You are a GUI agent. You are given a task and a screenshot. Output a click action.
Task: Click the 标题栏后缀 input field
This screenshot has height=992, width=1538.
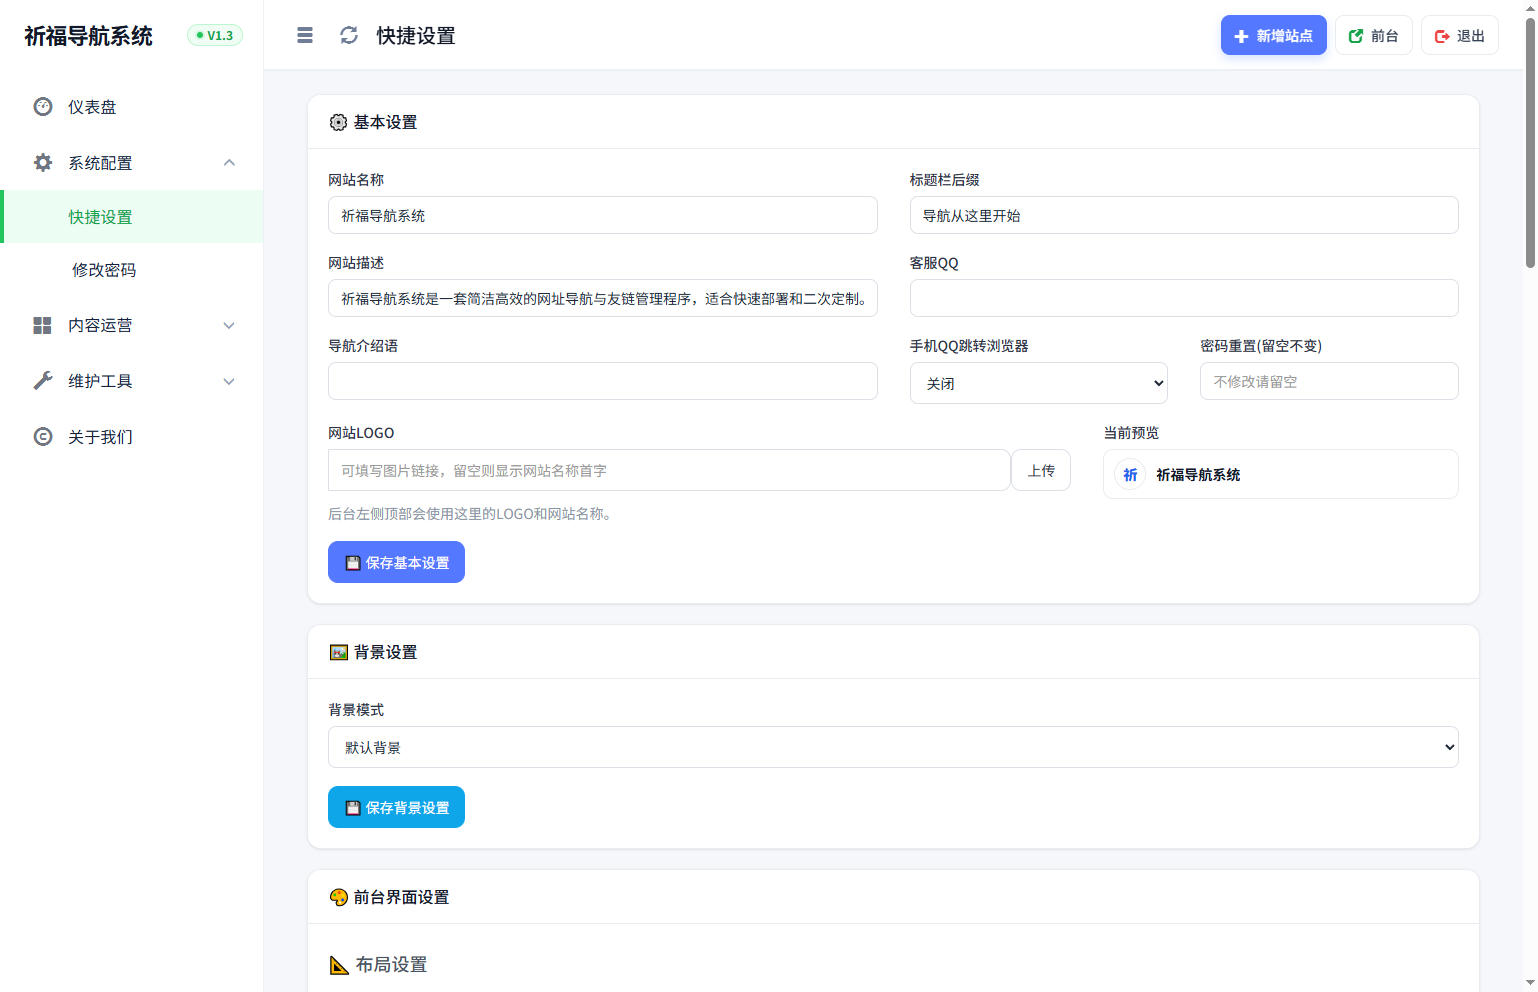pyautogui.click(x=1184, y=215)
